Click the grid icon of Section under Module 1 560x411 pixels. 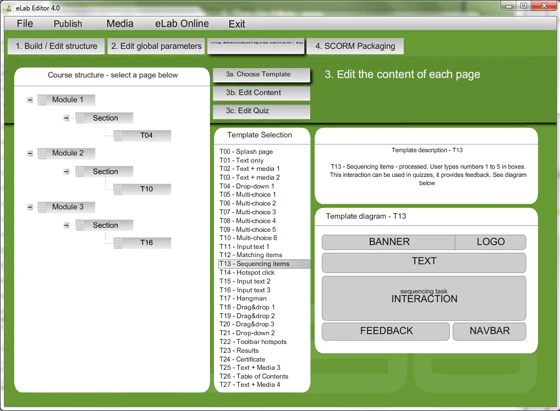(x=80, y=118)
